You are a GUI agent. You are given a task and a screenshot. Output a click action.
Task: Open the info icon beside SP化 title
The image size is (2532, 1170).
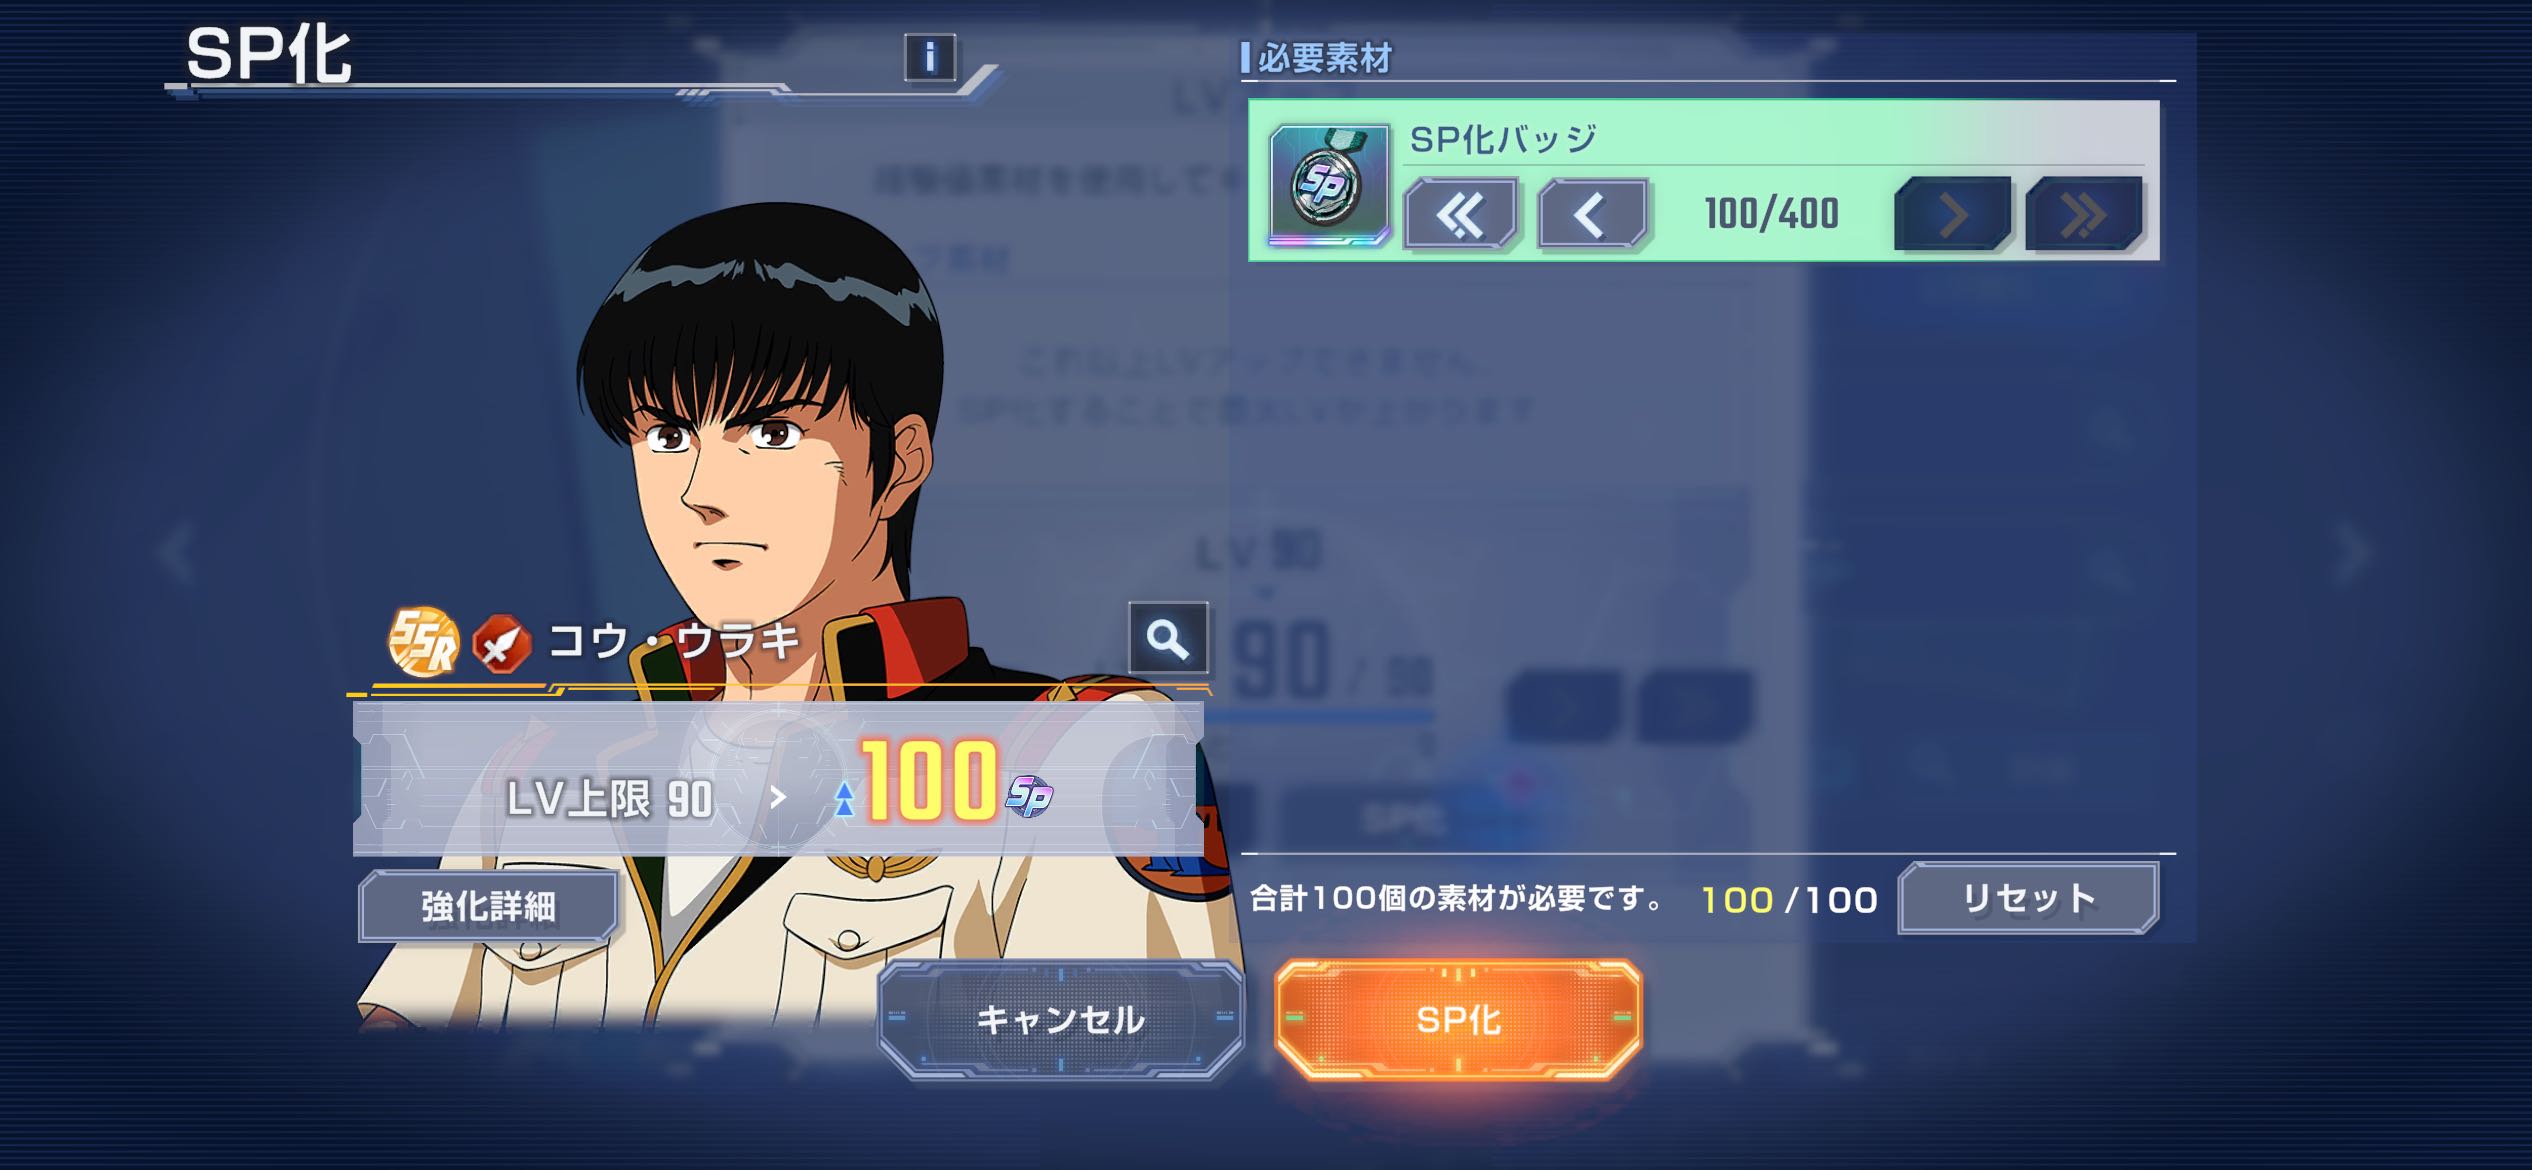click(x=930, y=58)
